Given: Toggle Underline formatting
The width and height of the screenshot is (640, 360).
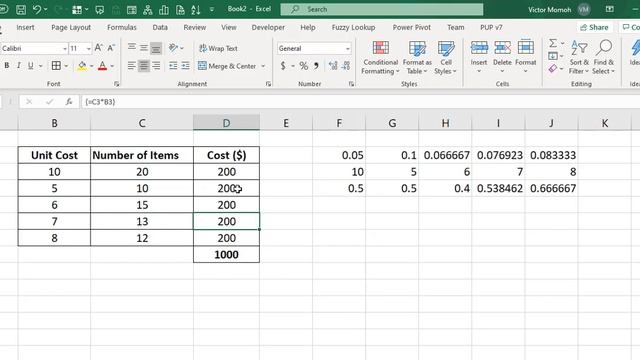Looking at the screenshot, I should click(x=31, y=65).
